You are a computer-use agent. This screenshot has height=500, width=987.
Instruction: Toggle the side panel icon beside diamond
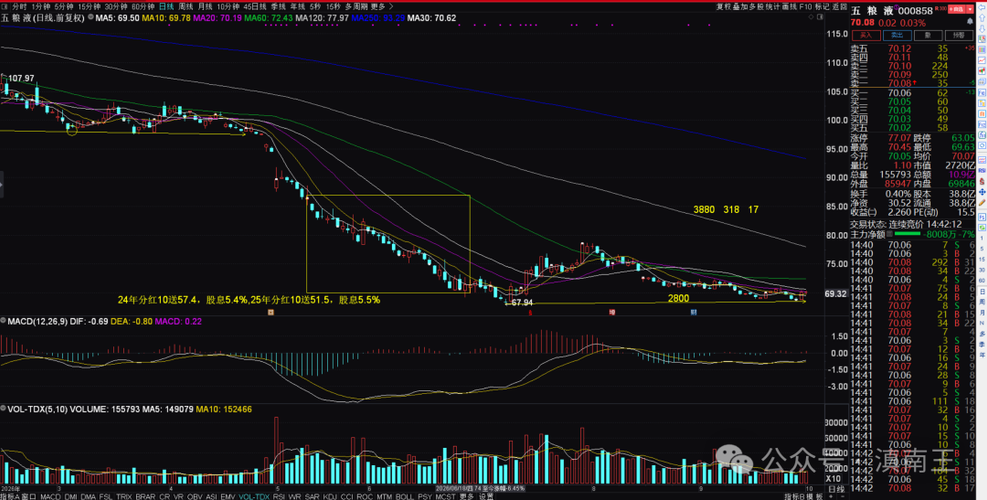click(820, 16)
